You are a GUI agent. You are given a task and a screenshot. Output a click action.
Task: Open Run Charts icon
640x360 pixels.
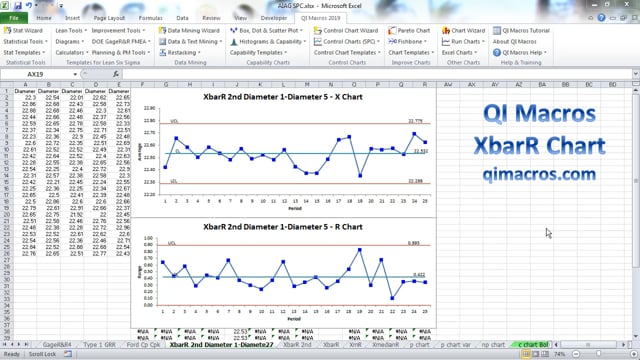[445, 42]
